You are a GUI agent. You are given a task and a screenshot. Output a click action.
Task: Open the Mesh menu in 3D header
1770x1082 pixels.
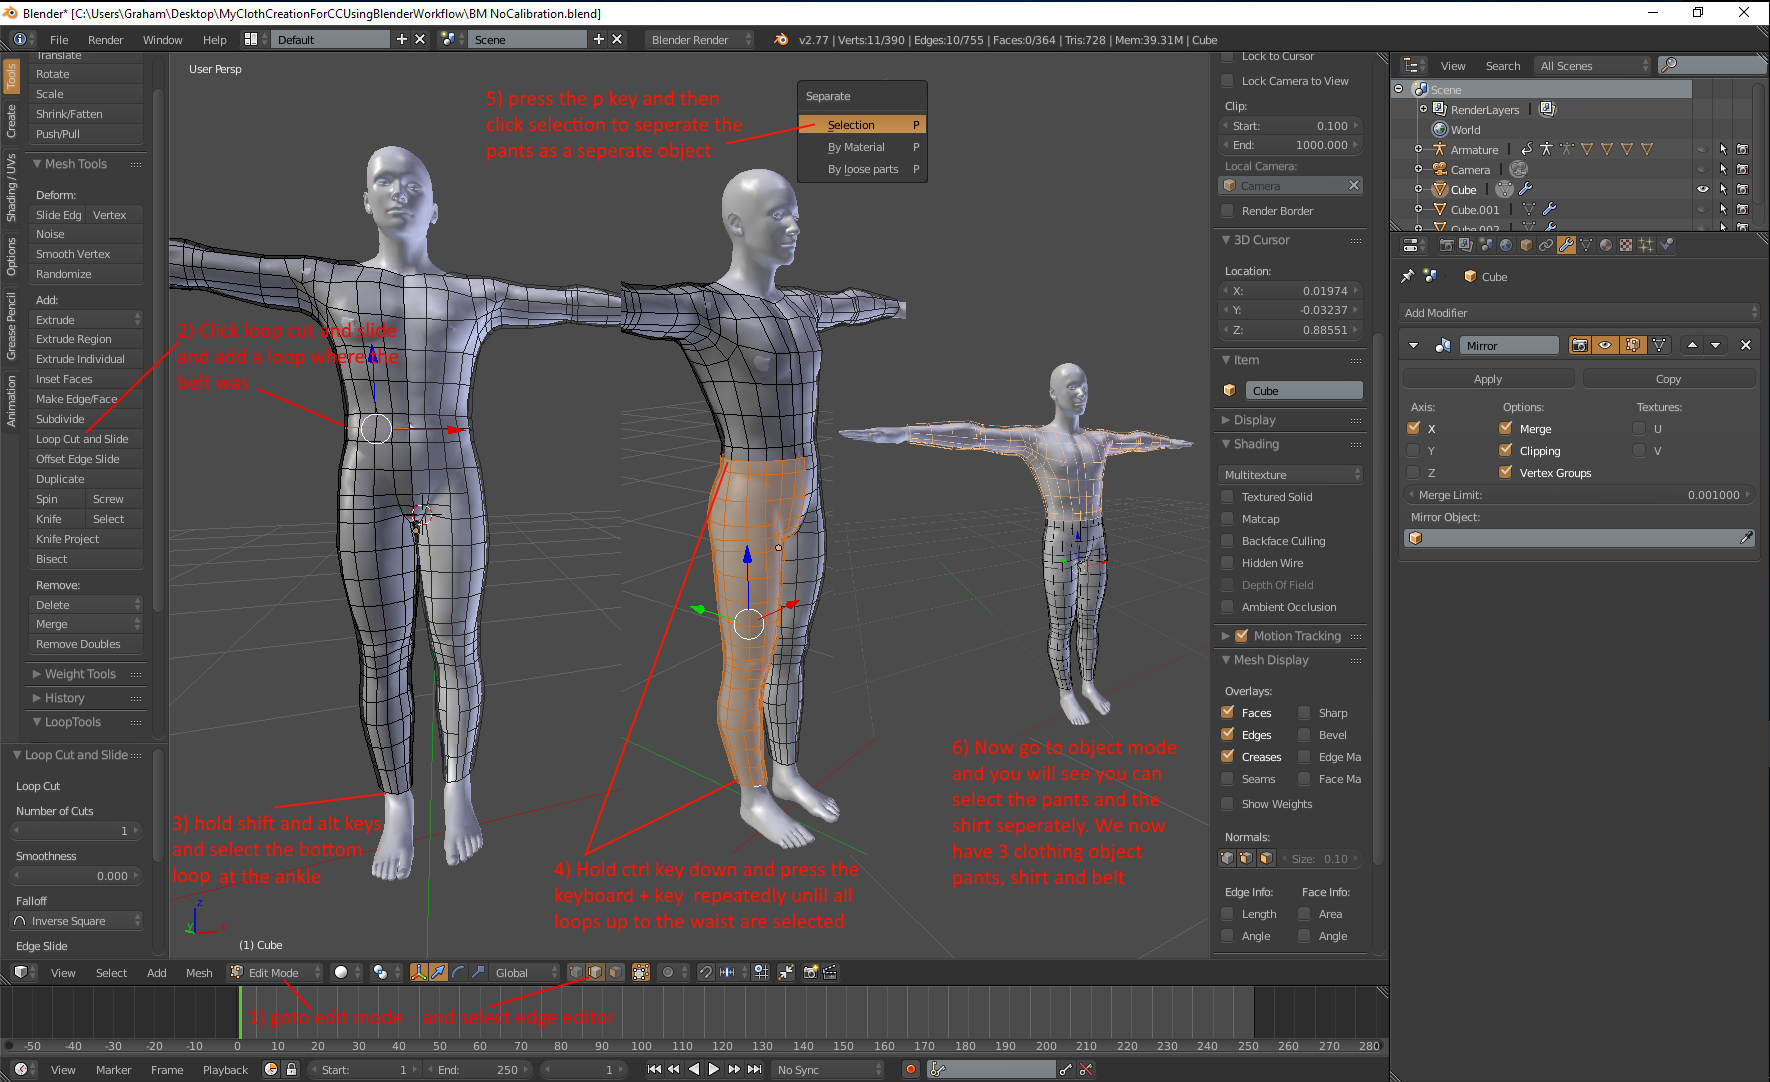199,972
